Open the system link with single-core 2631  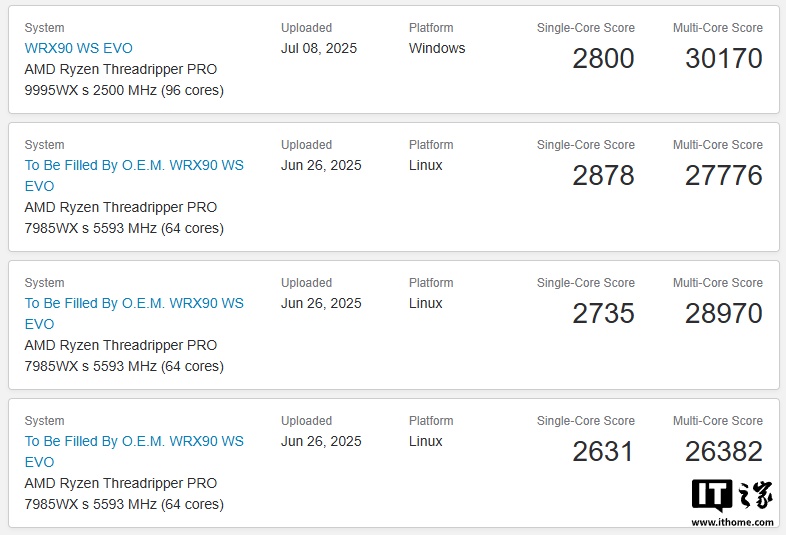tap(134, 451)
